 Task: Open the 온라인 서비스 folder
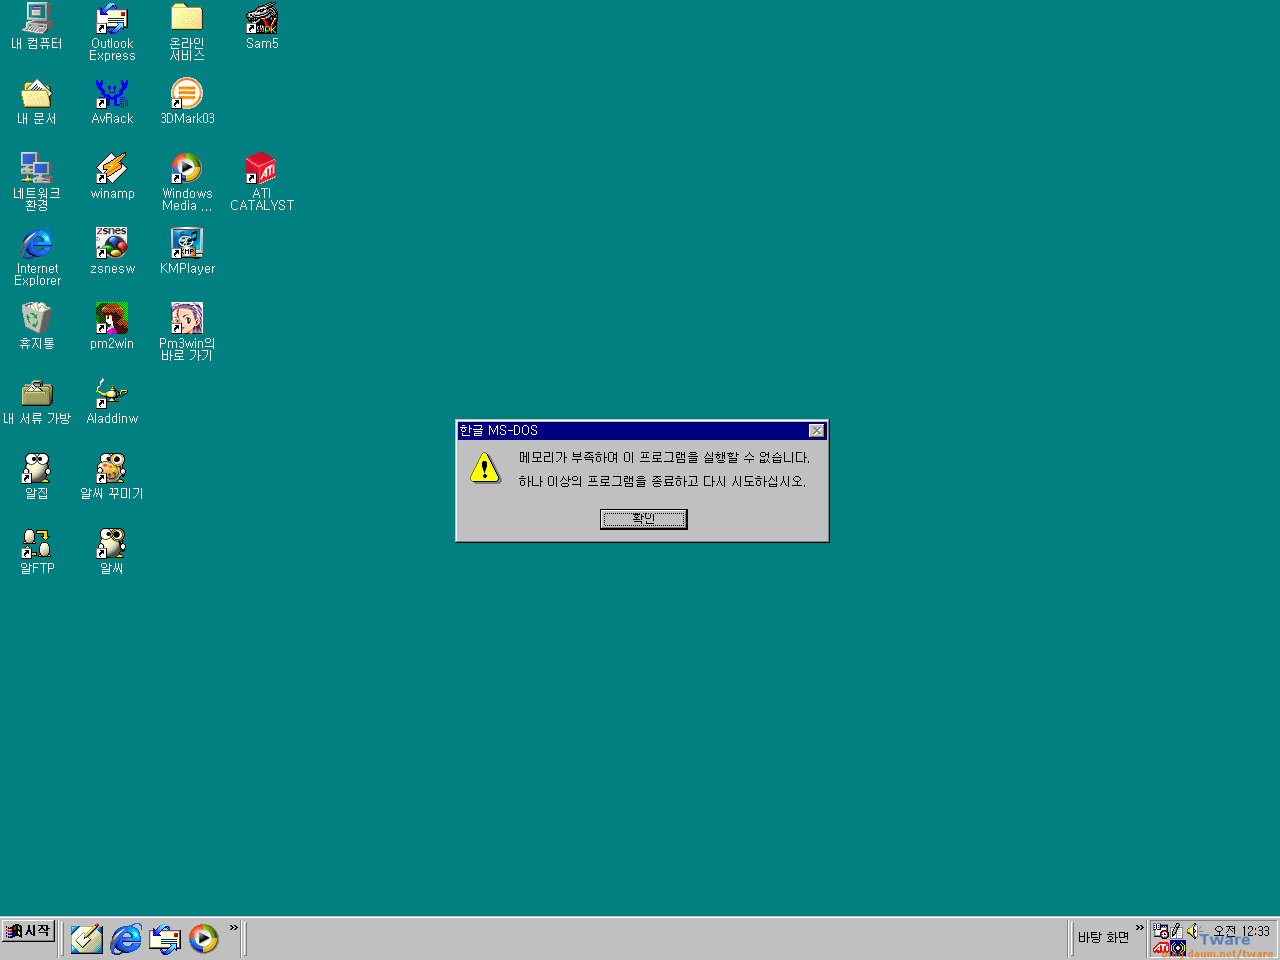point(187,32)
